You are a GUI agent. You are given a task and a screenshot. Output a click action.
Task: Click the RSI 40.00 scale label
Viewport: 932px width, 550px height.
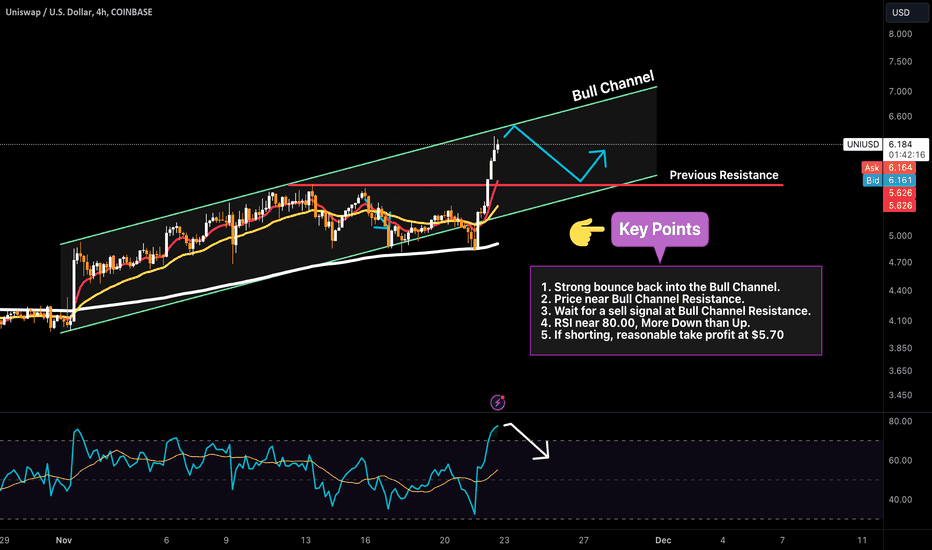(x=900, y=500)
